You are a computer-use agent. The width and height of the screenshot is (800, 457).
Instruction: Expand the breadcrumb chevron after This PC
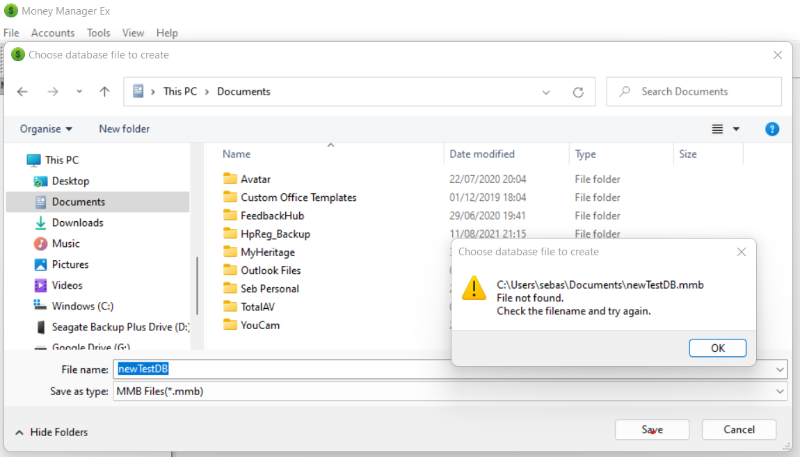pos(207,92)
